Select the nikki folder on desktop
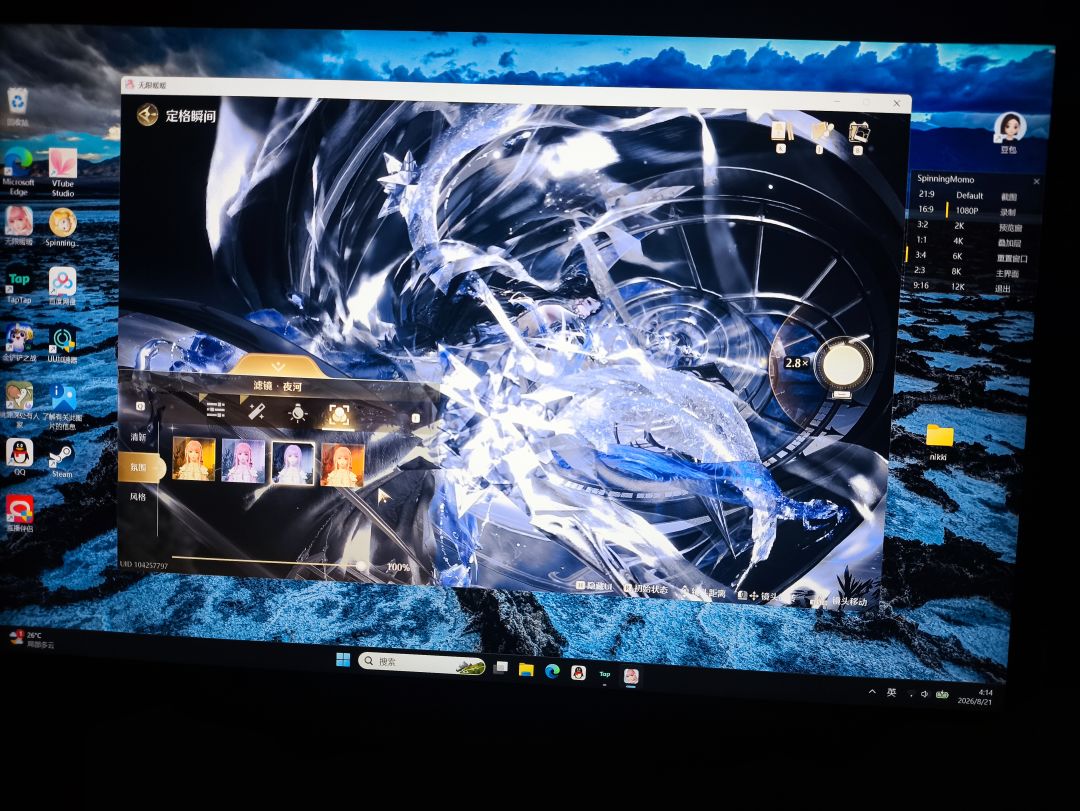 [x=939, y=443]
